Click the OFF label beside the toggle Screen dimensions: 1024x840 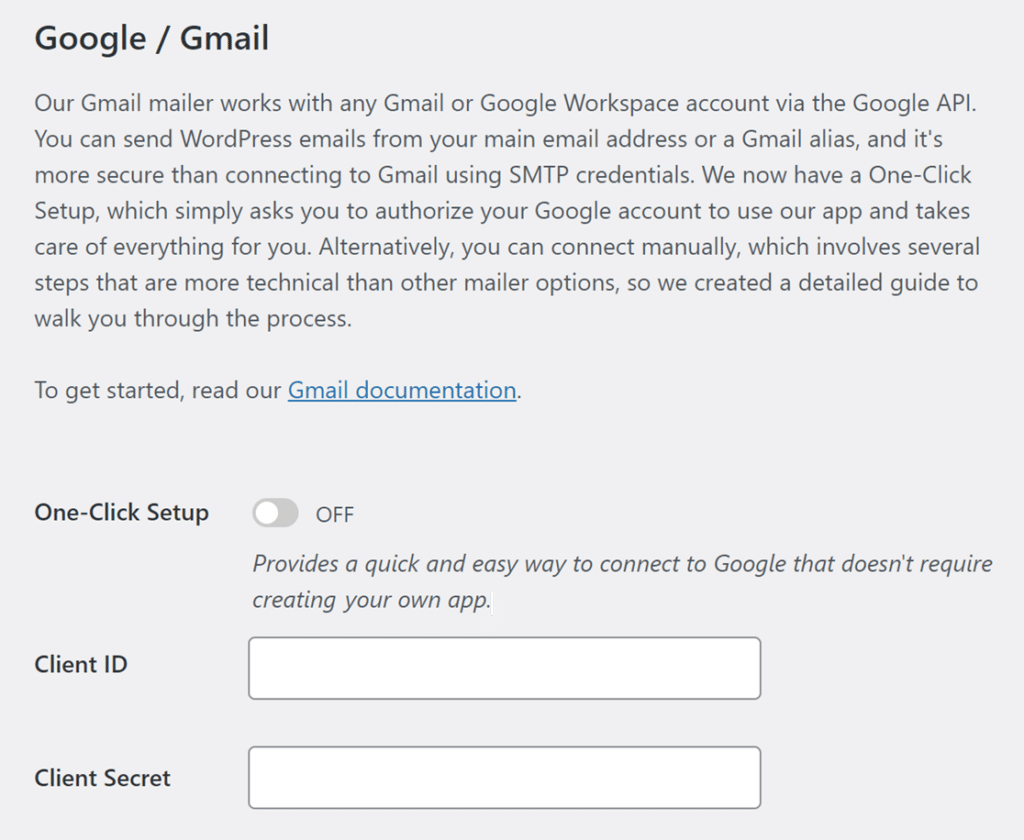click(335, 514)
